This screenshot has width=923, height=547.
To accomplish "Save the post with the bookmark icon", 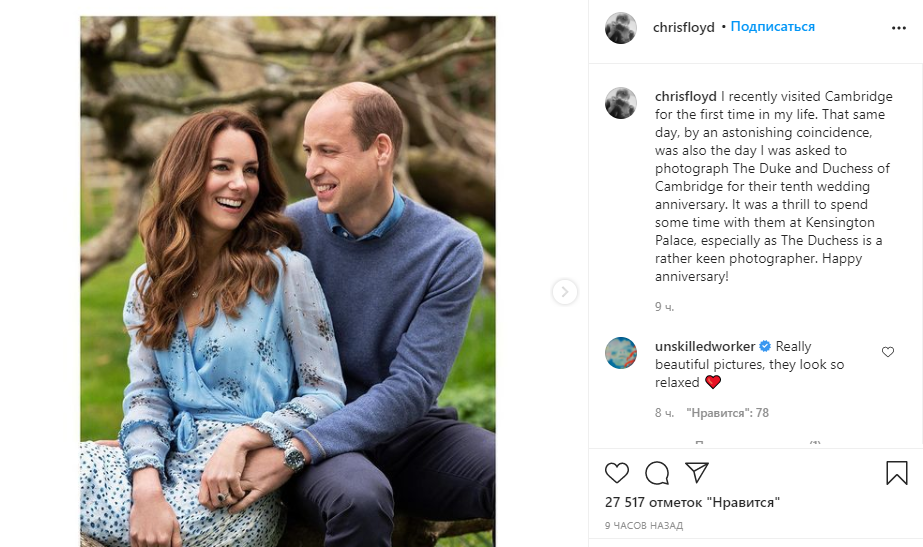I will (x=897, y=472).
